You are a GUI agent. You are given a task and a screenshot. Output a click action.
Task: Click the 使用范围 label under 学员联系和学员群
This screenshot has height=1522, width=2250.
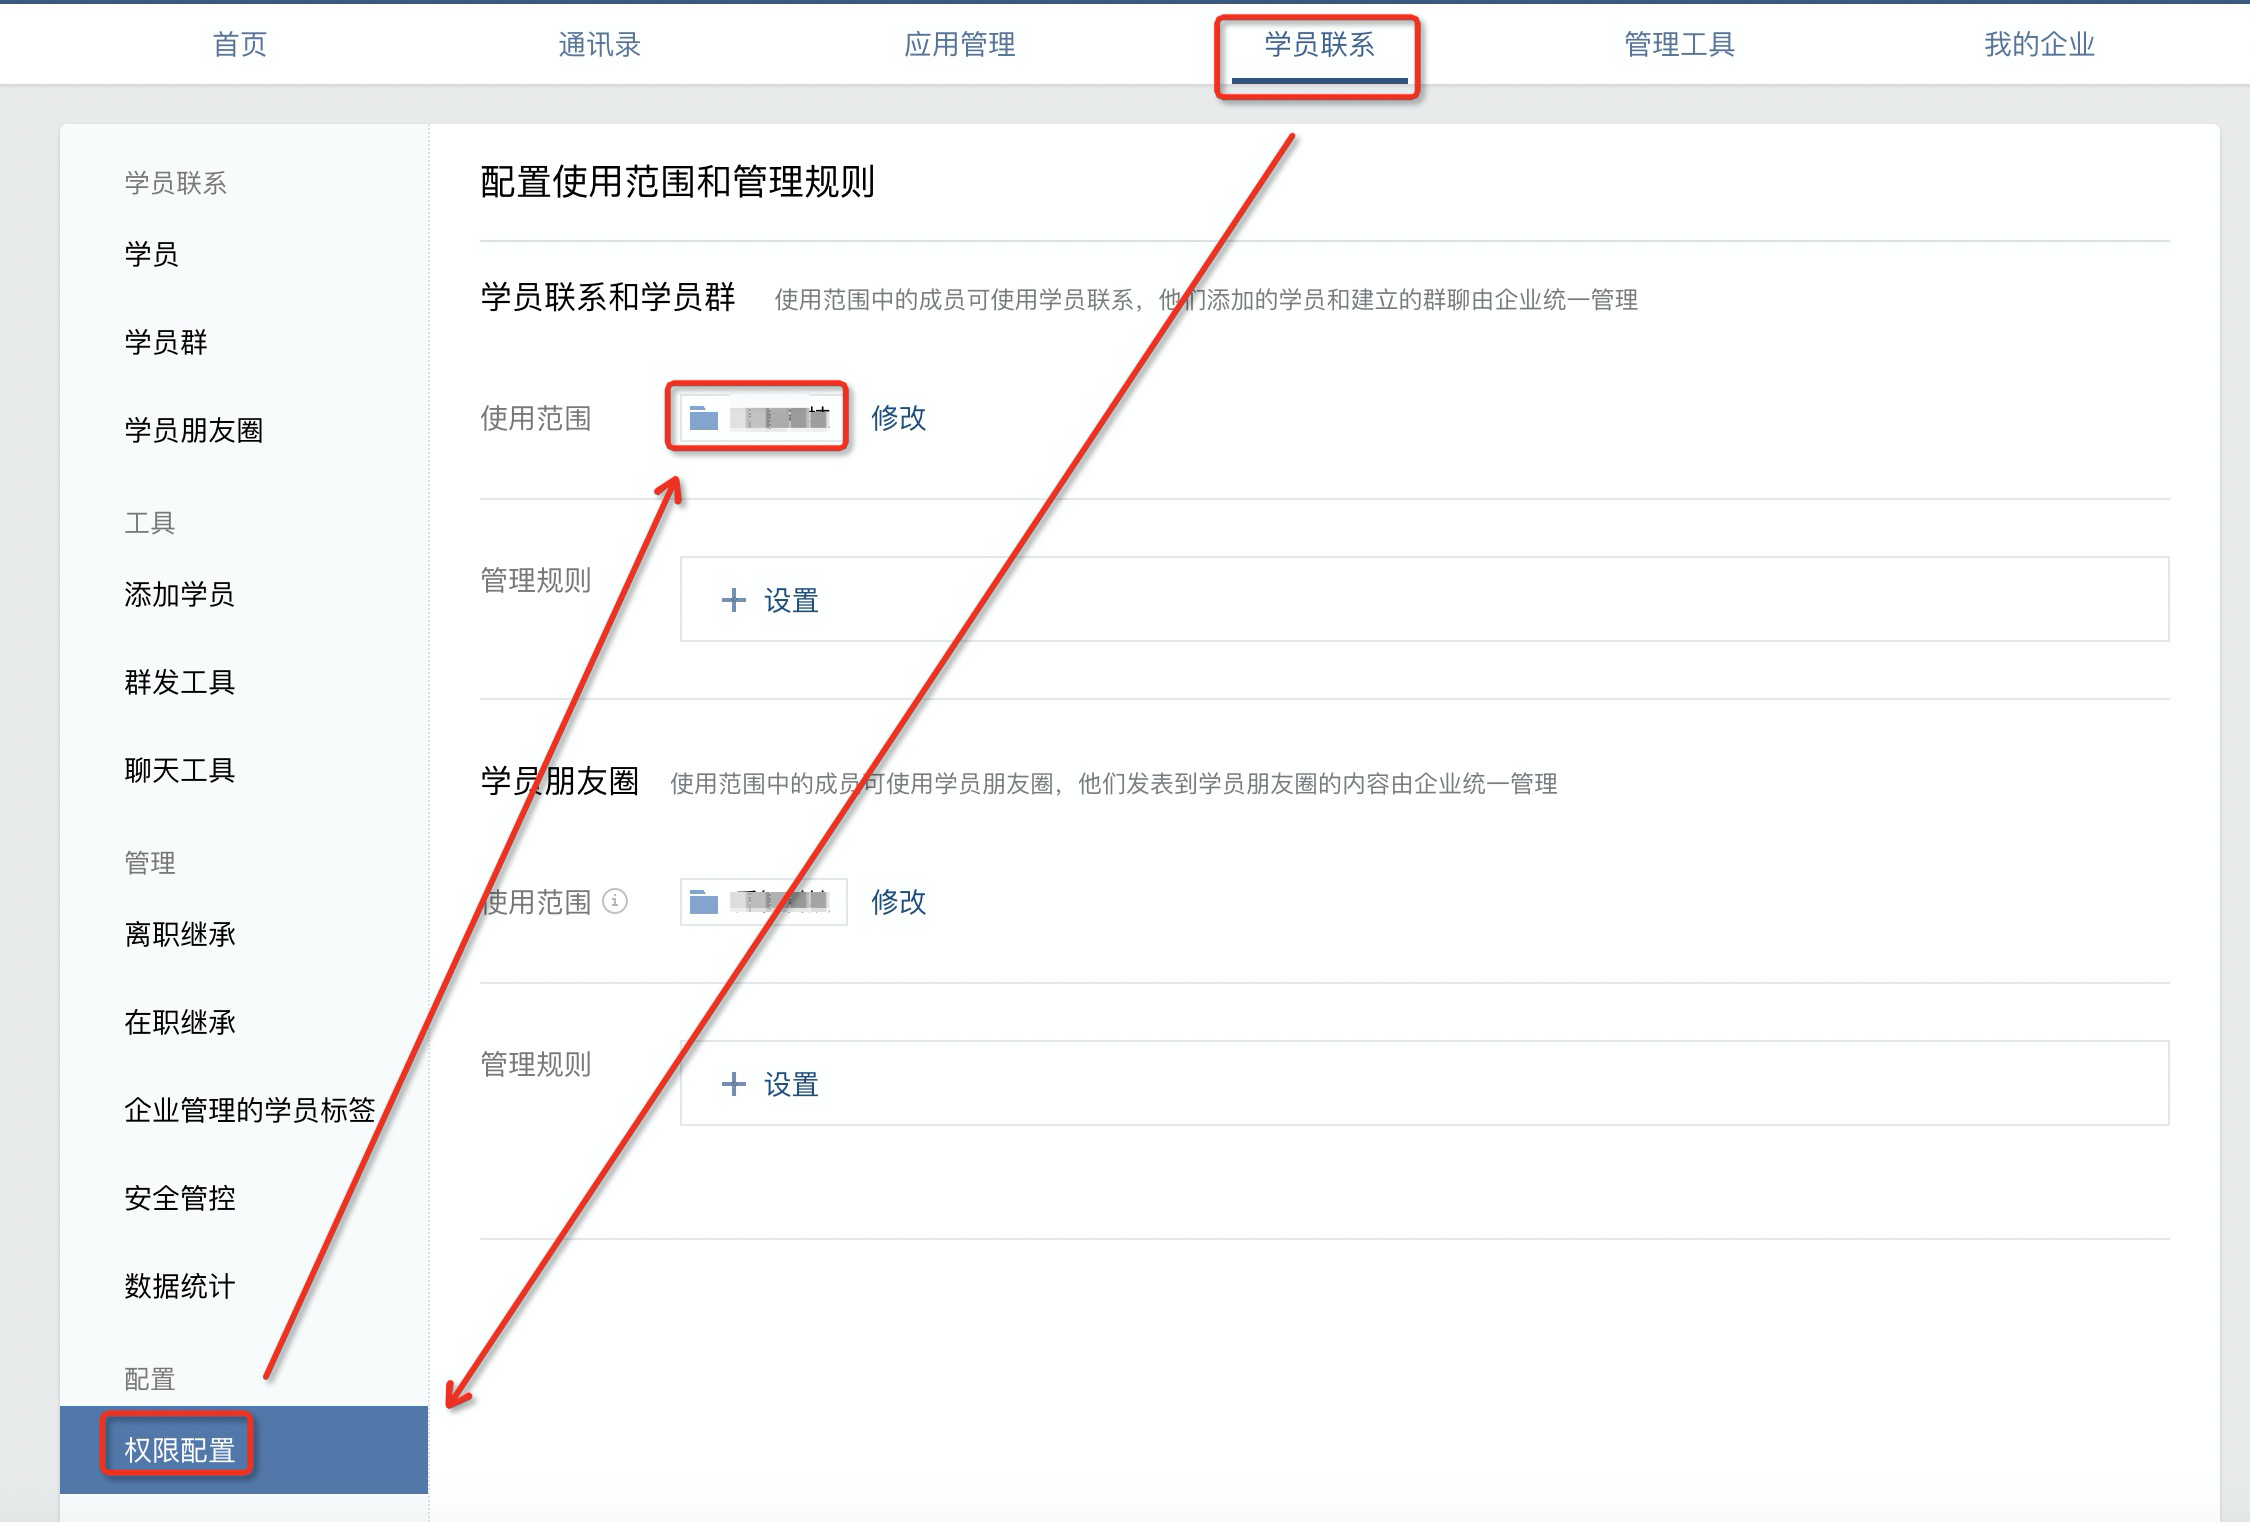click(536, 418)
